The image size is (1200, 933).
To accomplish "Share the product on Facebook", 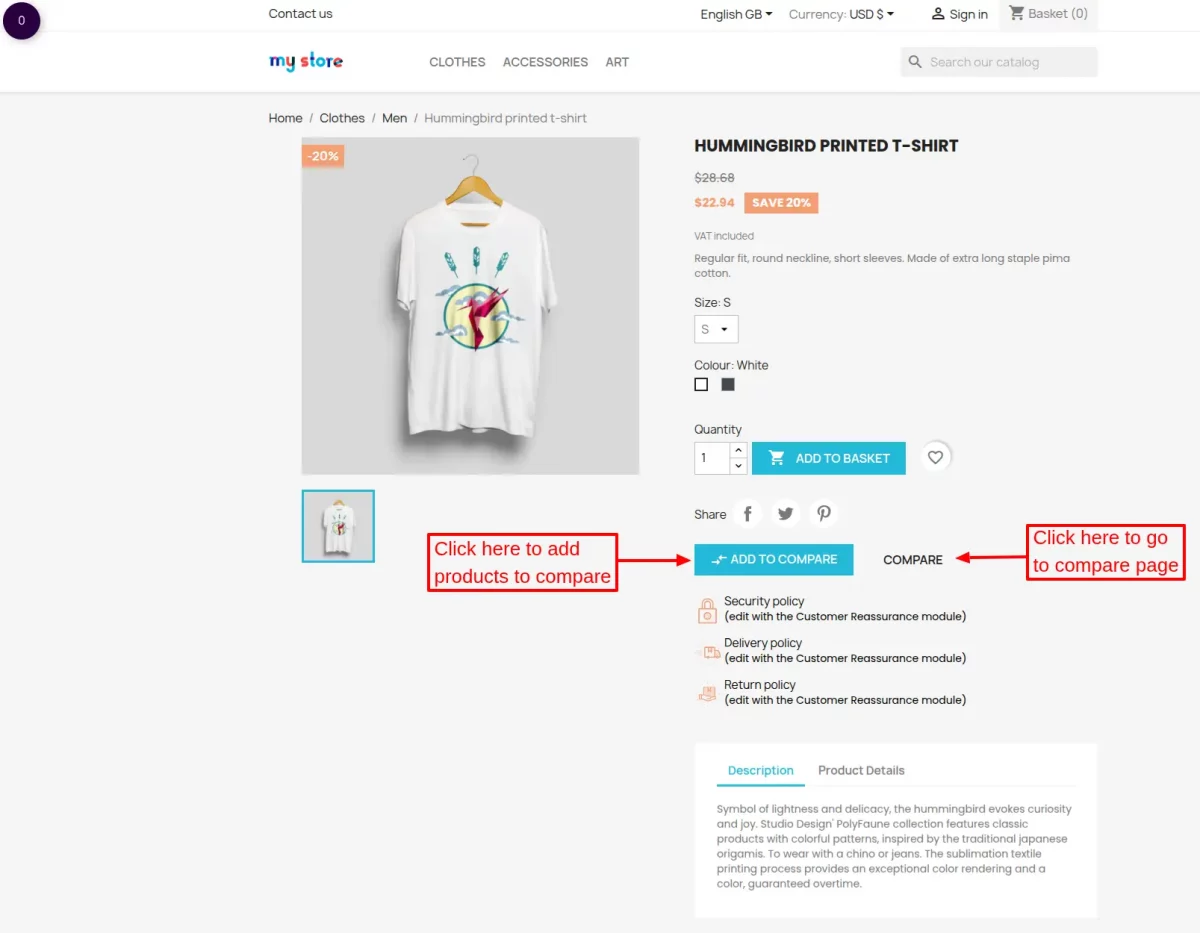I will point(747,512).
